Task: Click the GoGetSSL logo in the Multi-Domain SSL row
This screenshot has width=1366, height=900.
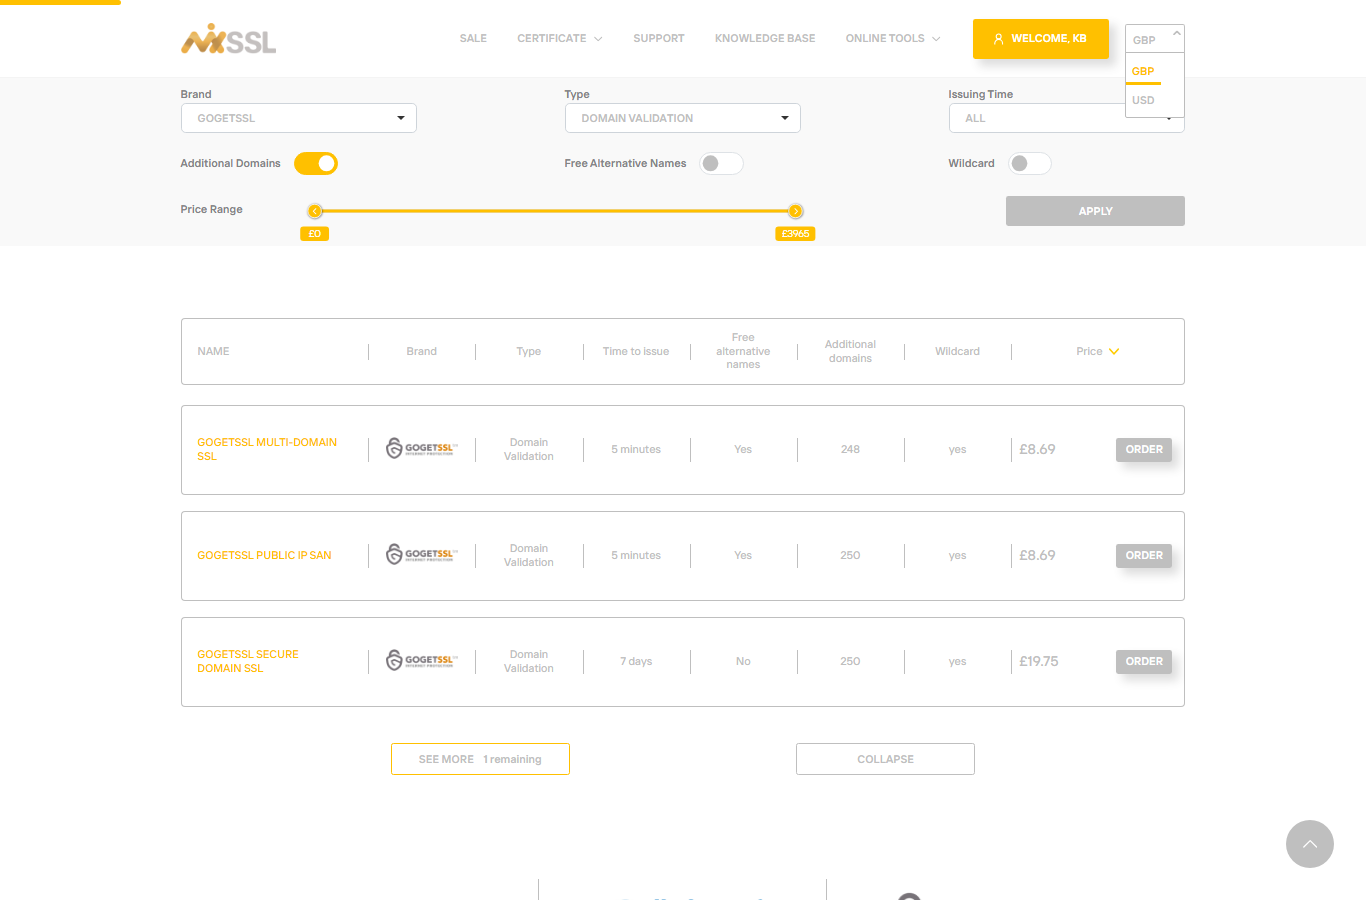Action: [x=421, y=449]
